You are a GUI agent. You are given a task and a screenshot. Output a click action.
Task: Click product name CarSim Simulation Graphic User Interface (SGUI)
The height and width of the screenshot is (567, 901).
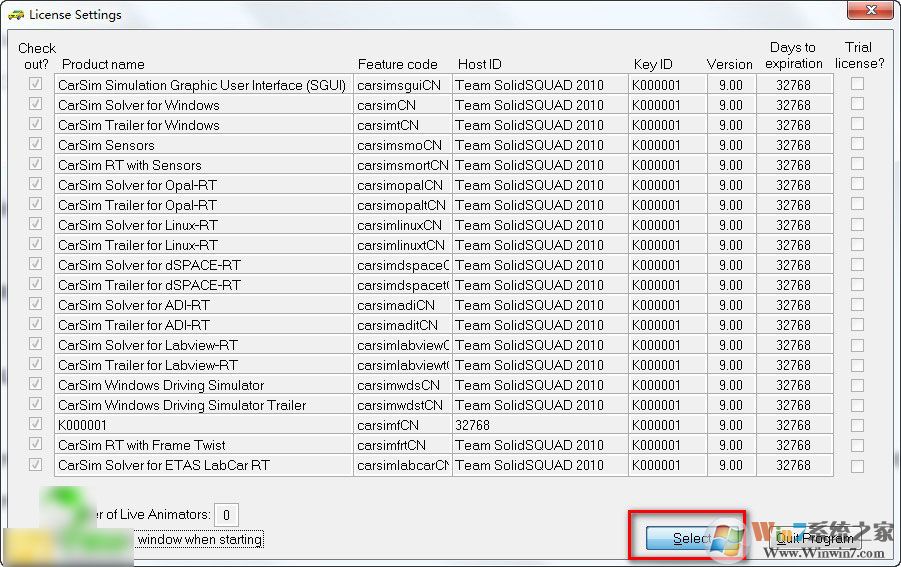pos(202,85)
